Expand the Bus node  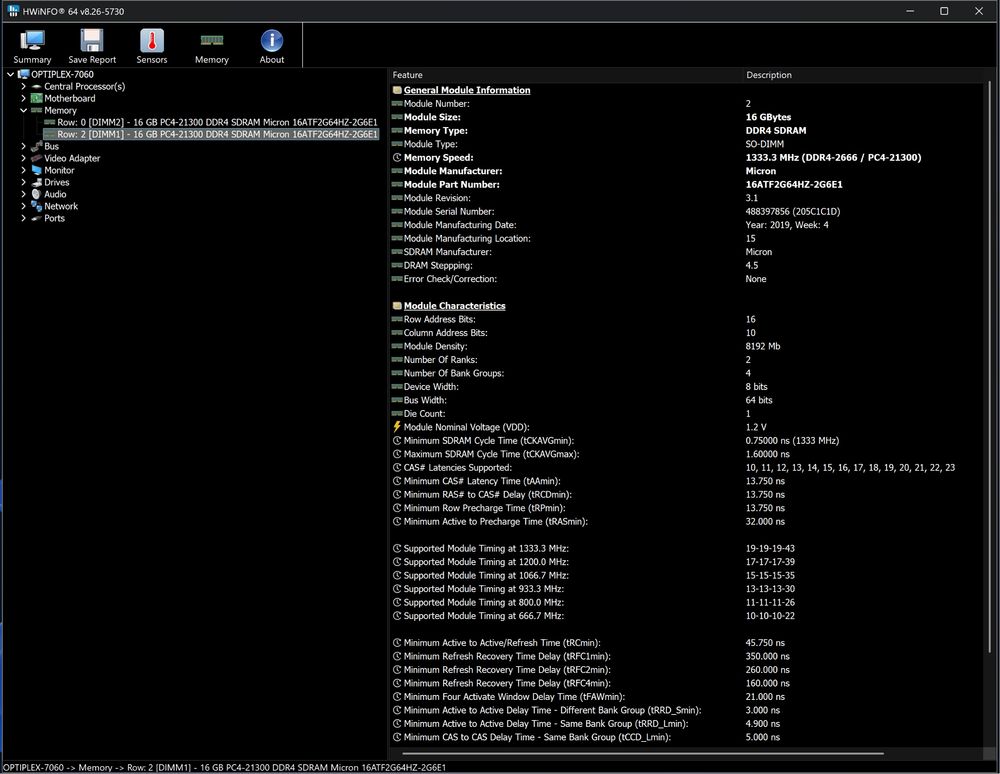[x=24, y=146]
